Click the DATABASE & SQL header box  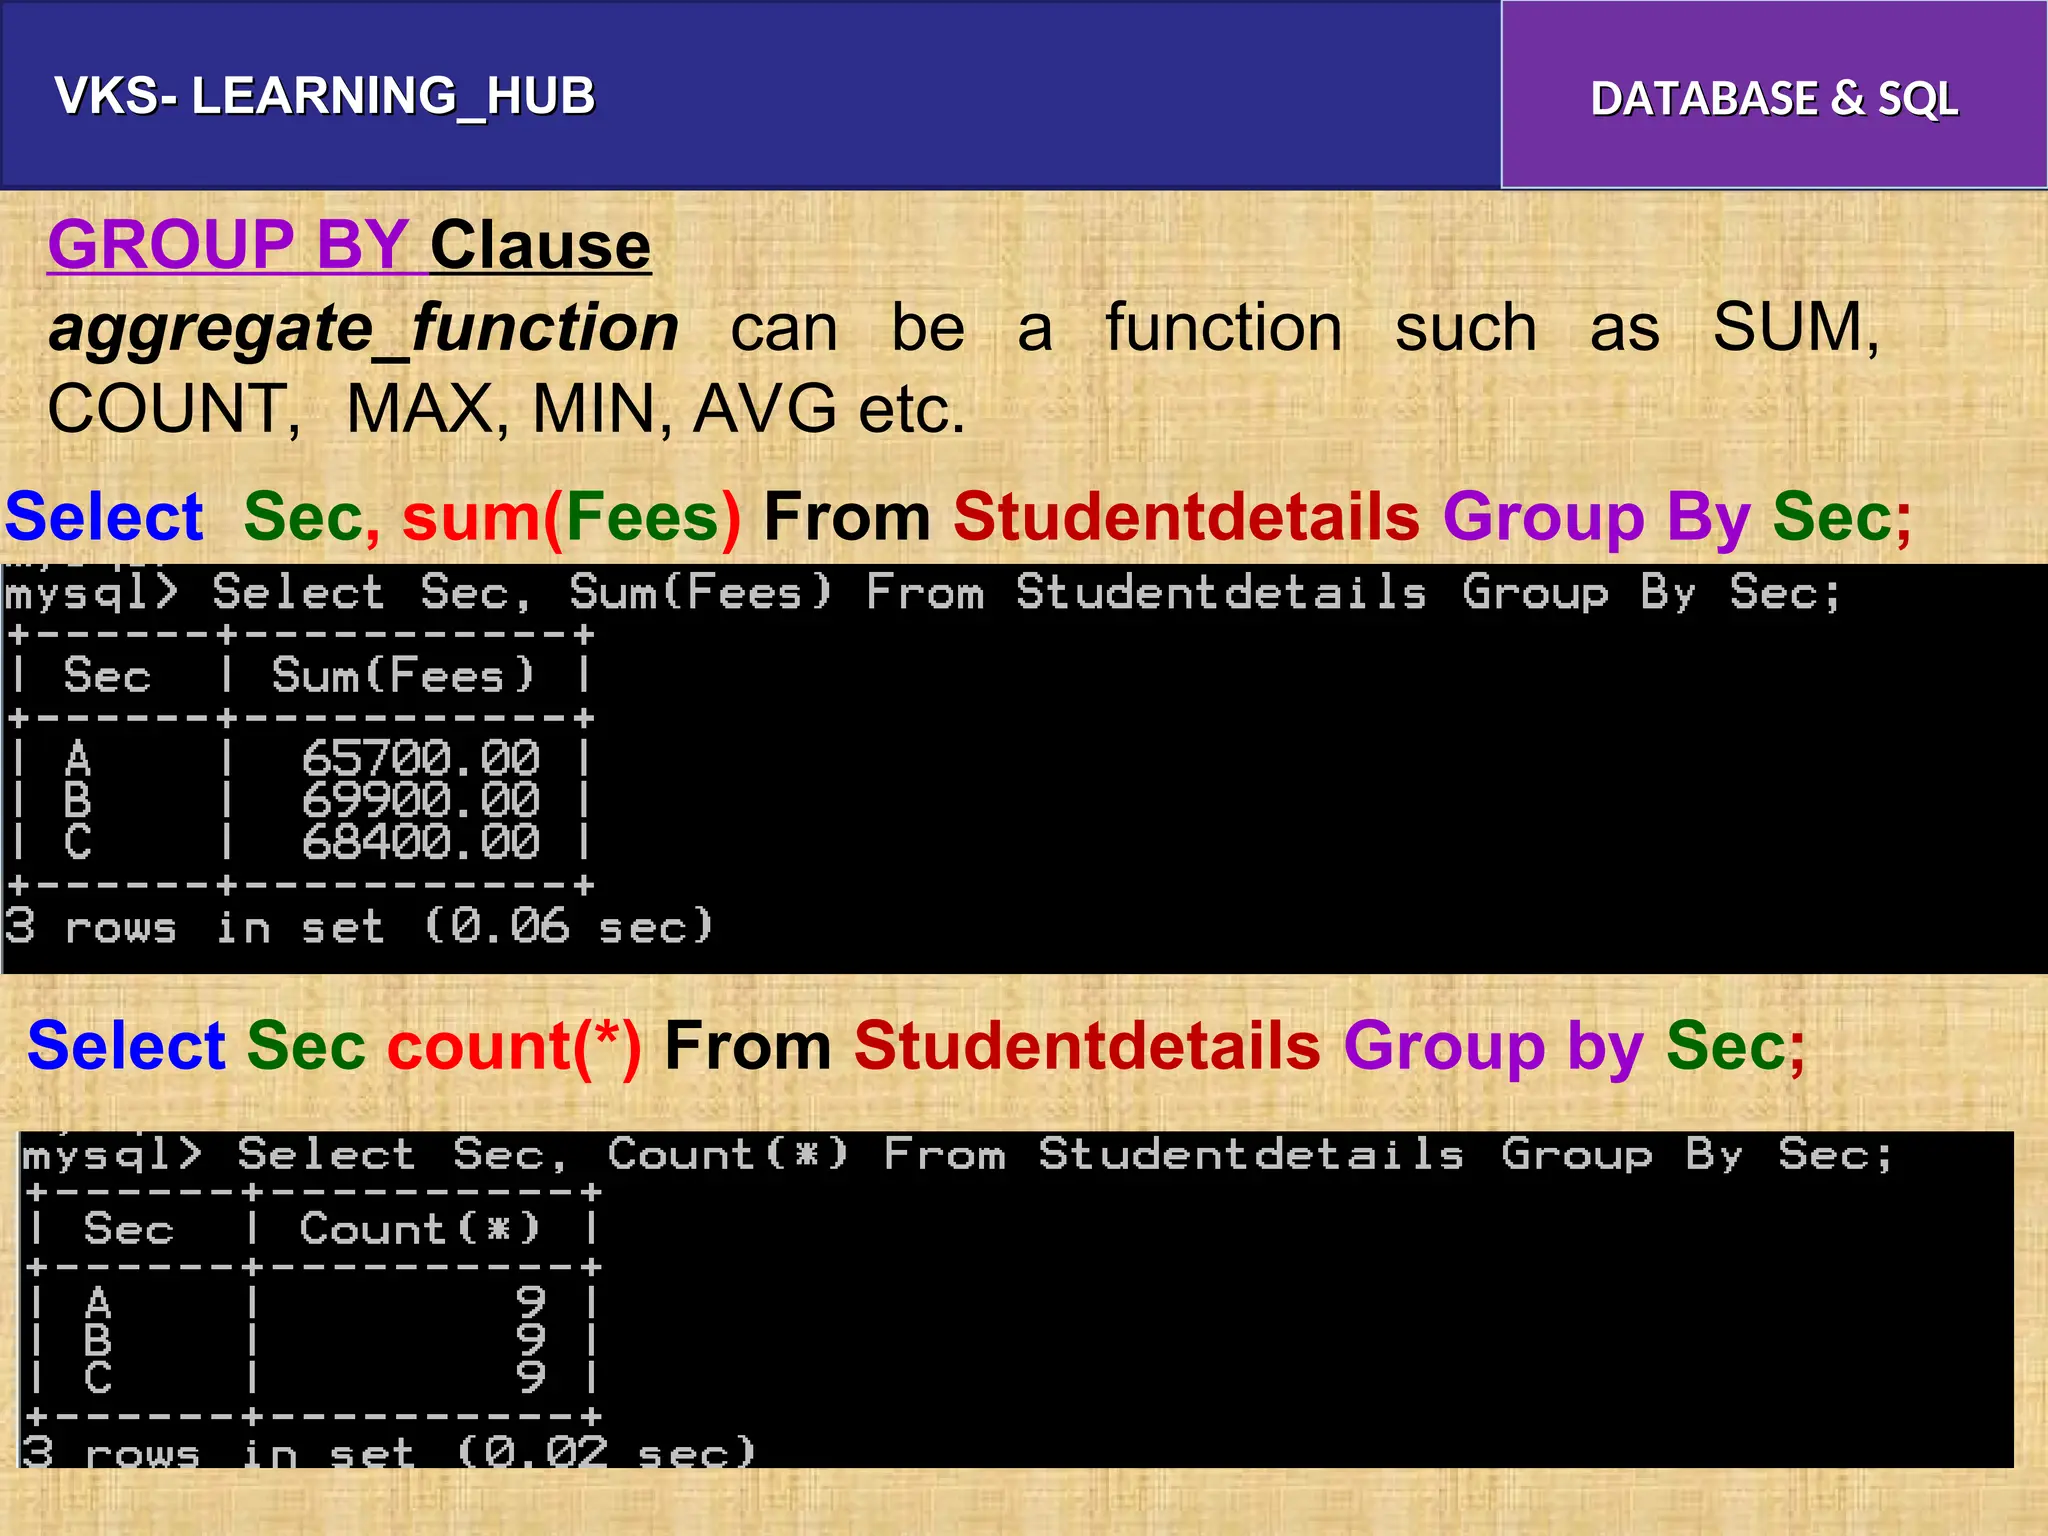pyautogui.click(x=1774, y=95)
